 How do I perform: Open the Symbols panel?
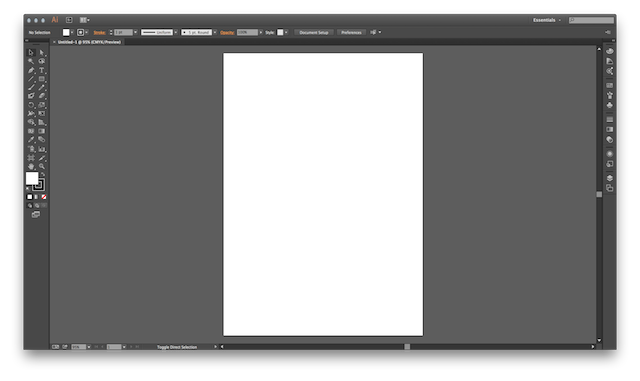pos(609,105)
